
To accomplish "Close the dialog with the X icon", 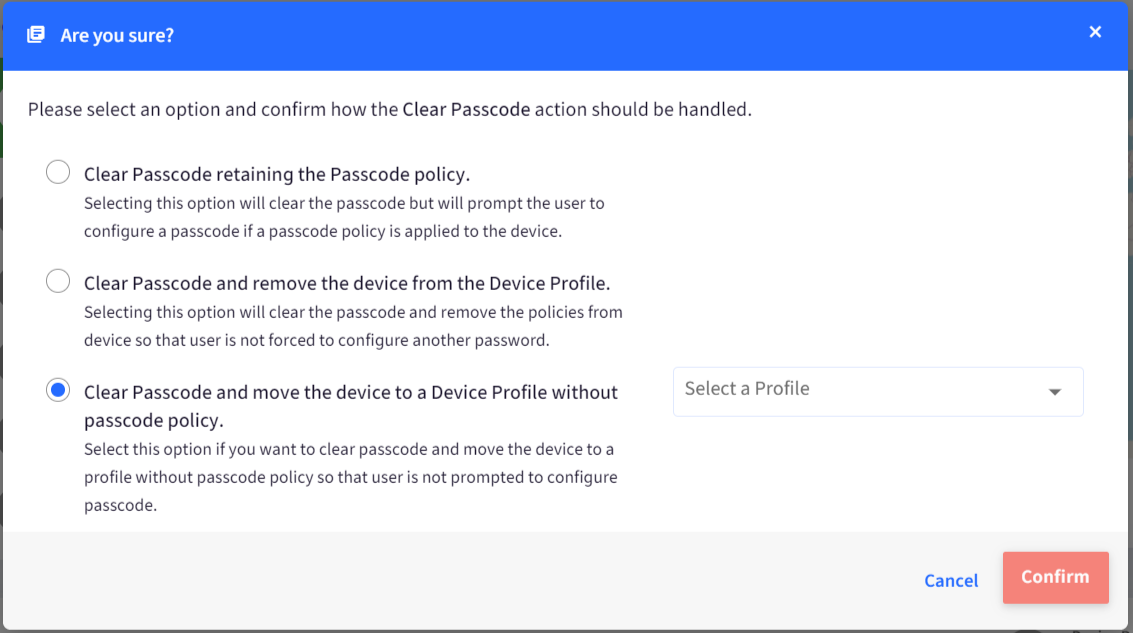I will 1095,32.
